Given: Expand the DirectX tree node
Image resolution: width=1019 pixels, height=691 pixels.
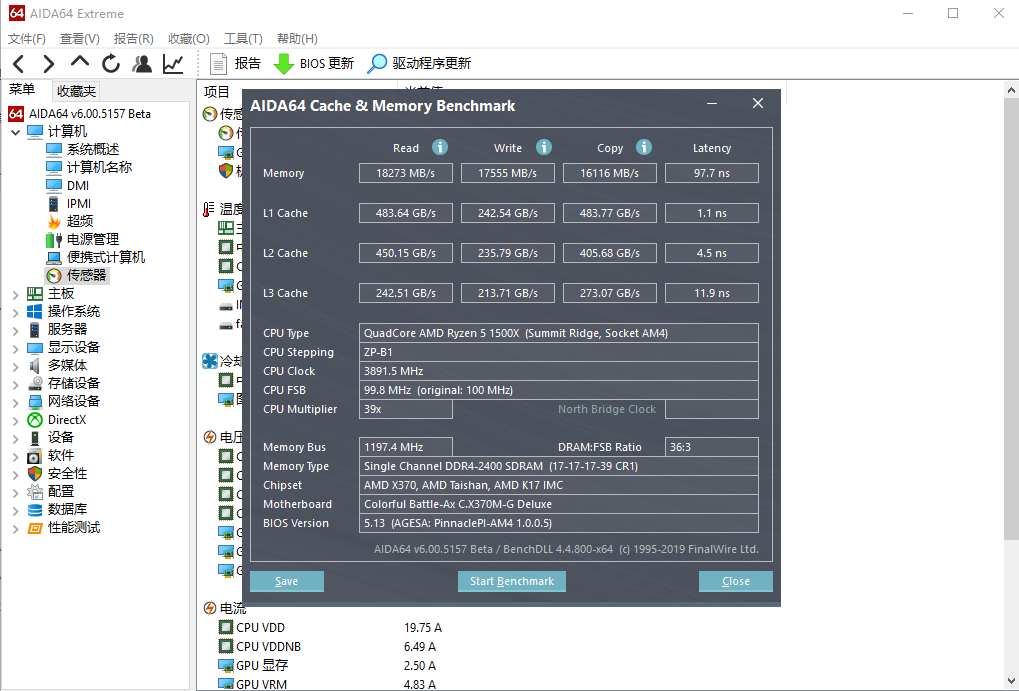Looking at the screenshot, I should [x=16, y=421].
